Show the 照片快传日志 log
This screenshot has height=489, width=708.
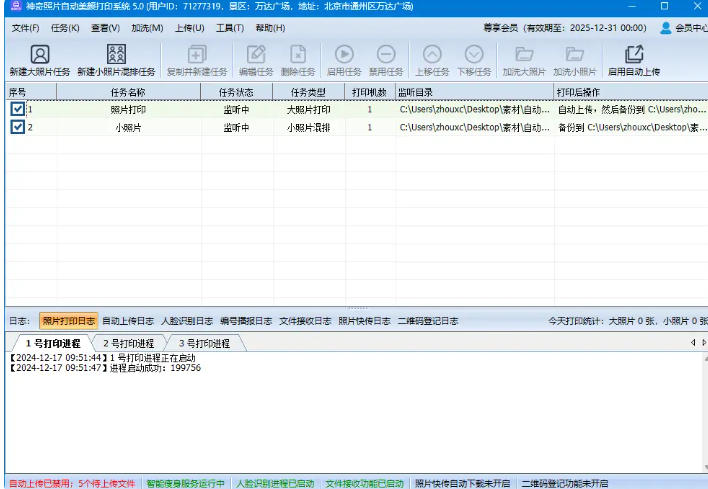tap(364, 321)
